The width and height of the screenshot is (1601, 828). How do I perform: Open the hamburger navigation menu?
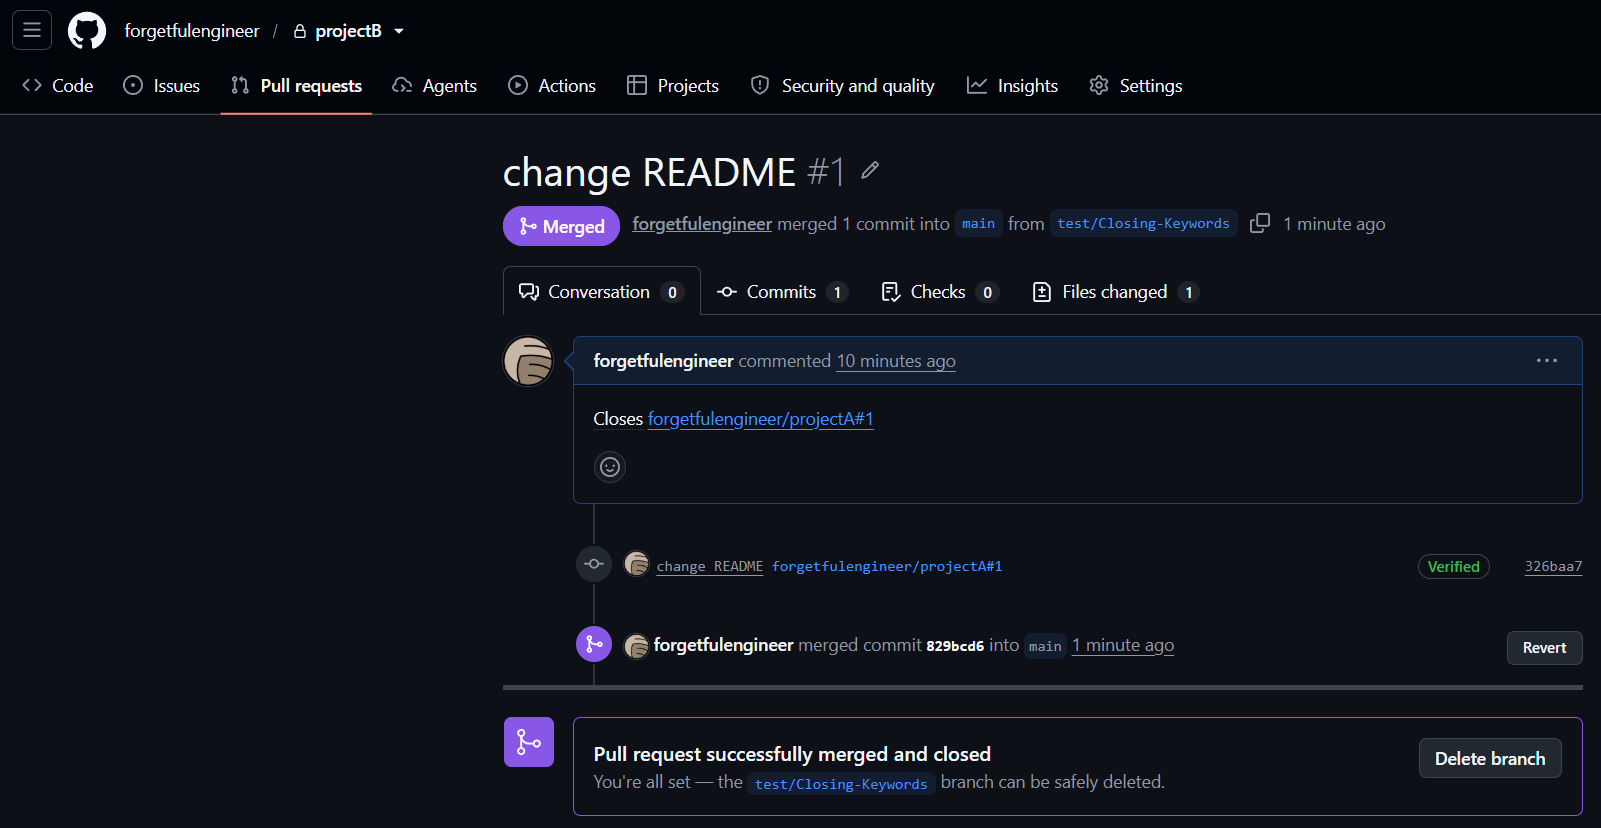click(x=32, y=30)
